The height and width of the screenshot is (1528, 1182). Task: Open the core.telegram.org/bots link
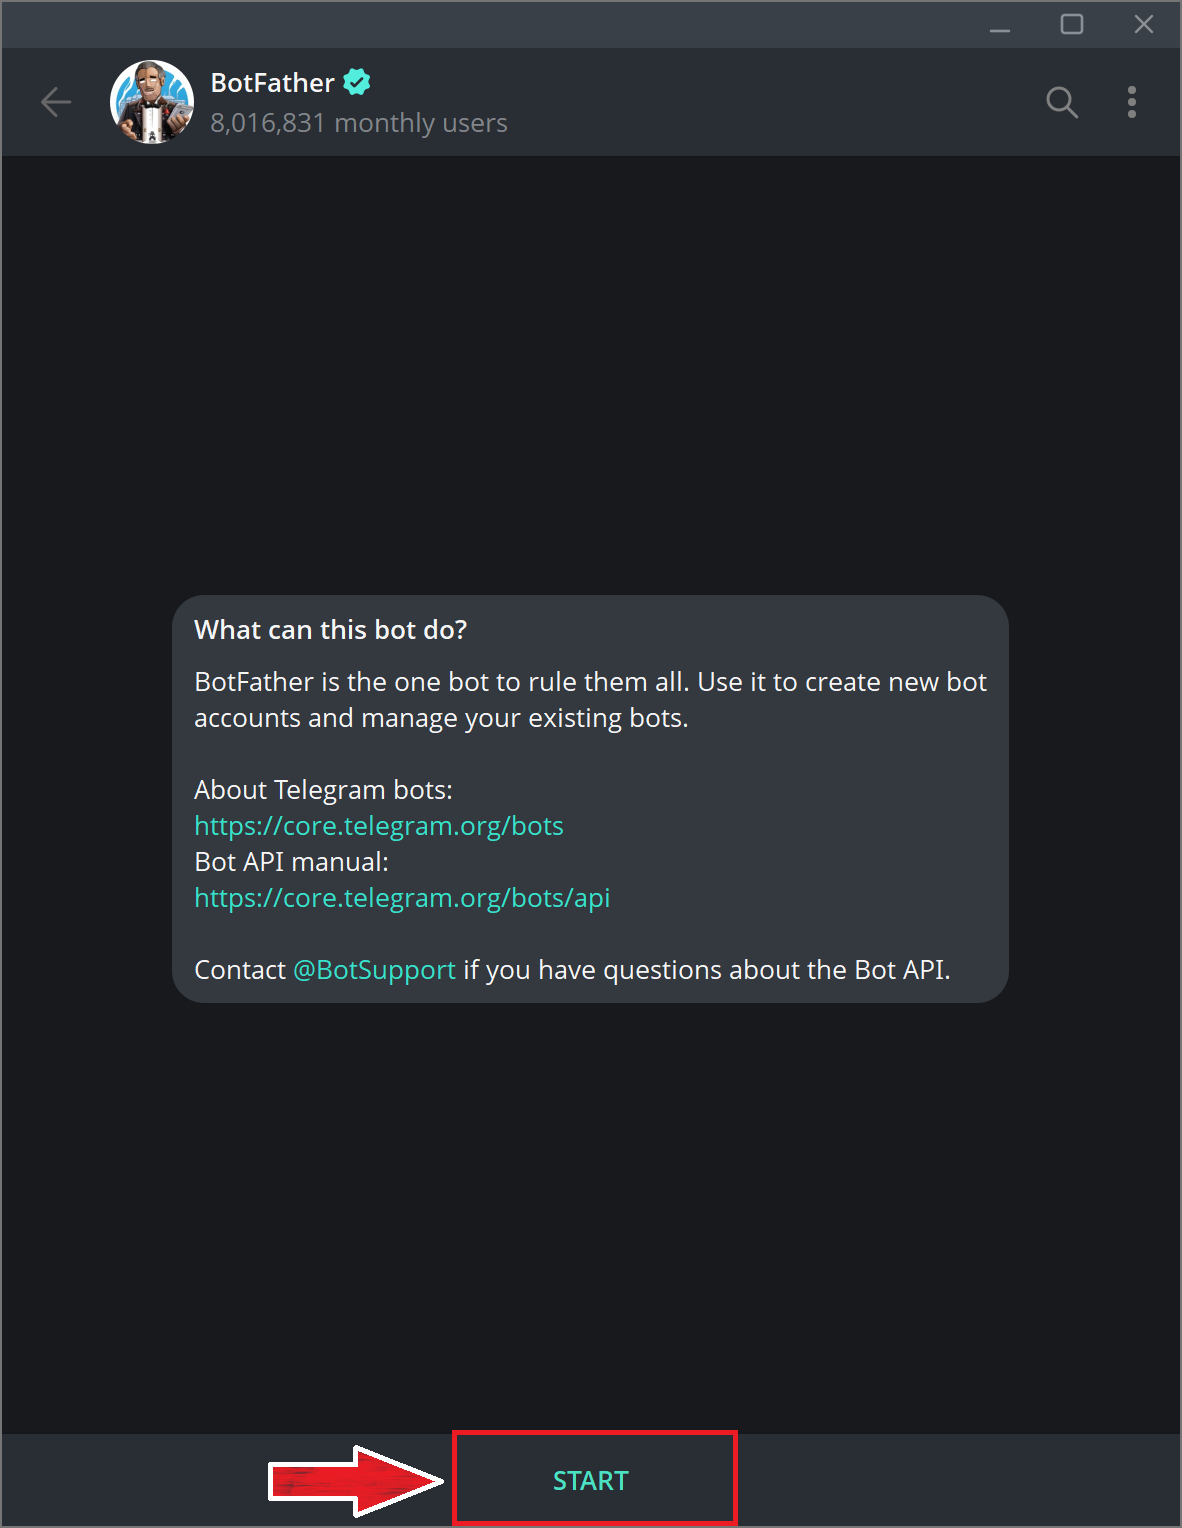pos(378,826)
